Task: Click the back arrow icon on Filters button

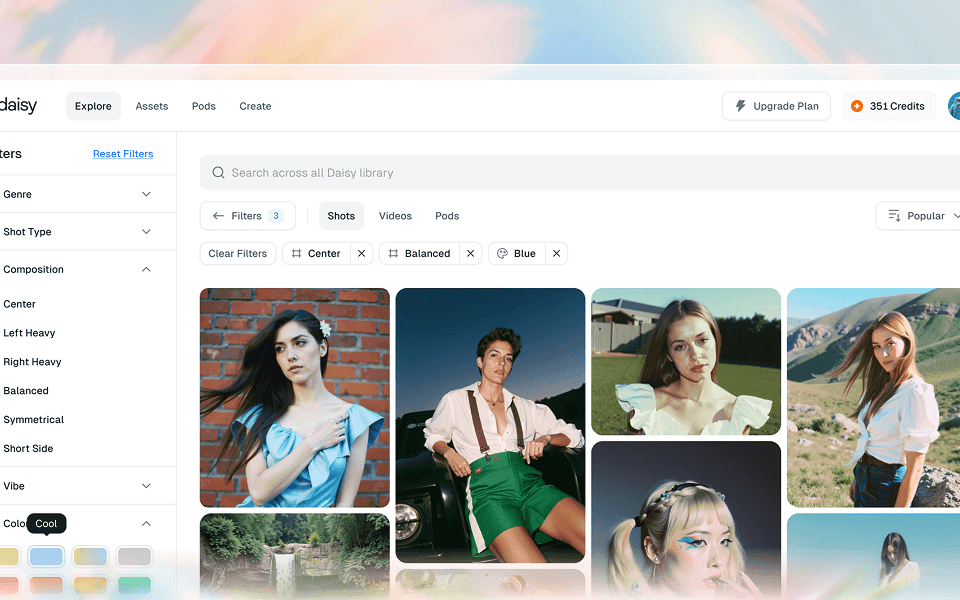Action: [218, 216]
